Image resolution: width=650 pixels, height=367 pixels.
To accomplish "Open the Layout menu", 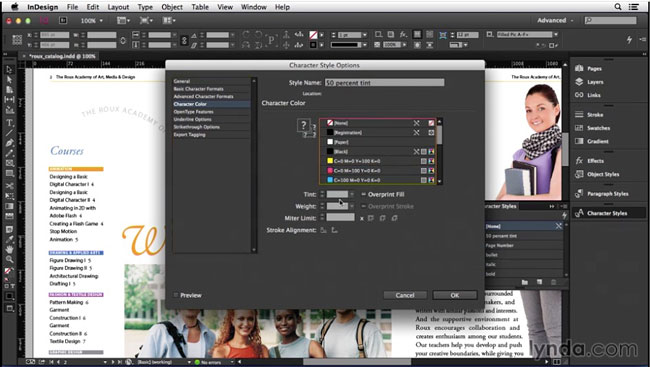I will [118, 7].
